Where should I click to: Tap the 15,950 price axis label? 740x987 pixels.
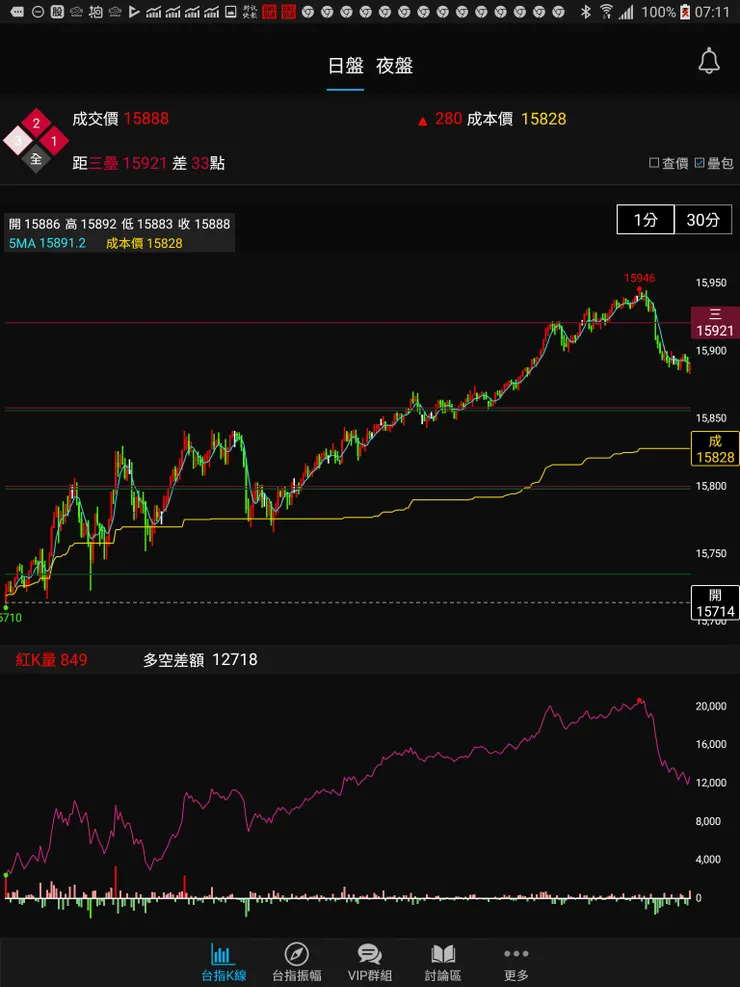(x=711, y=283)
